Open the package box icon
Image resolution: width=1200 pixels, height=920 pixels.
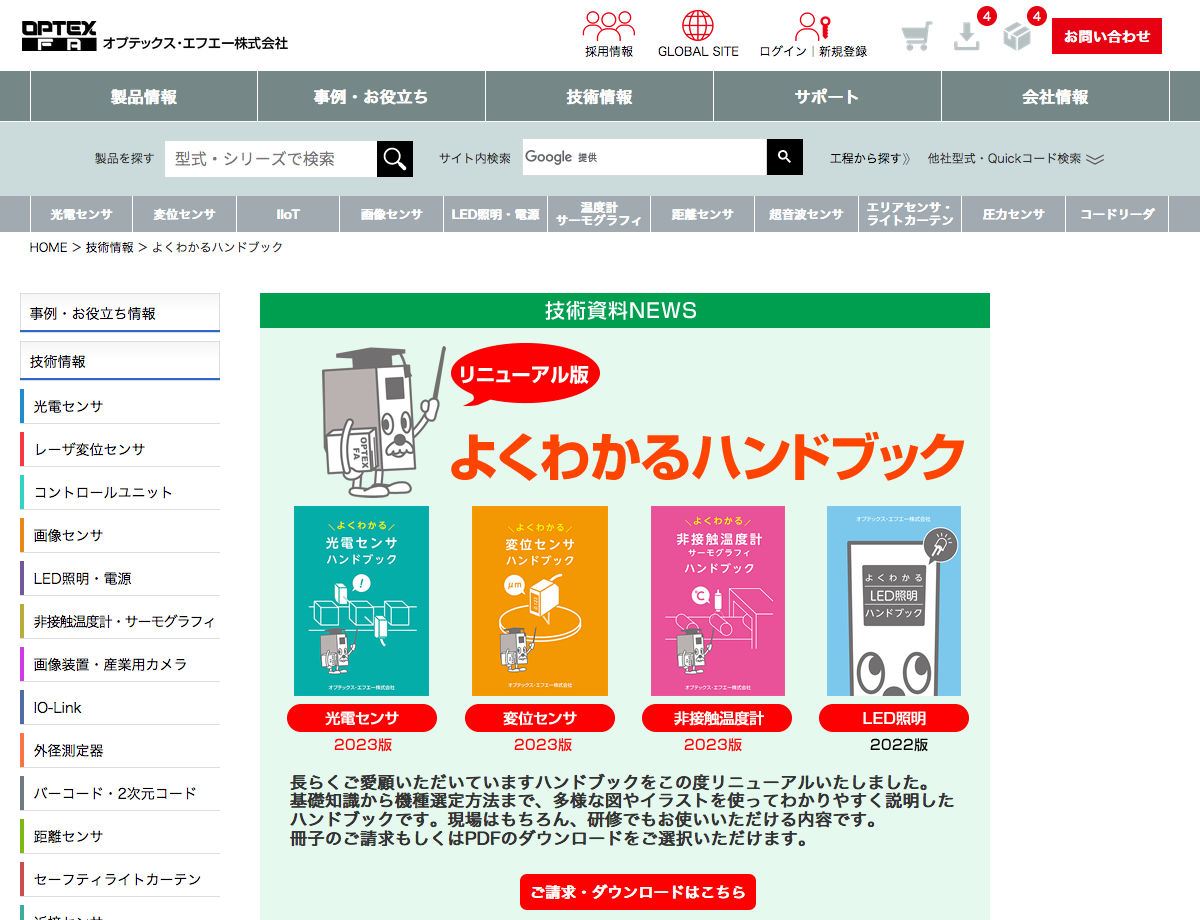pyautogui.click(x=1017, y=37)
